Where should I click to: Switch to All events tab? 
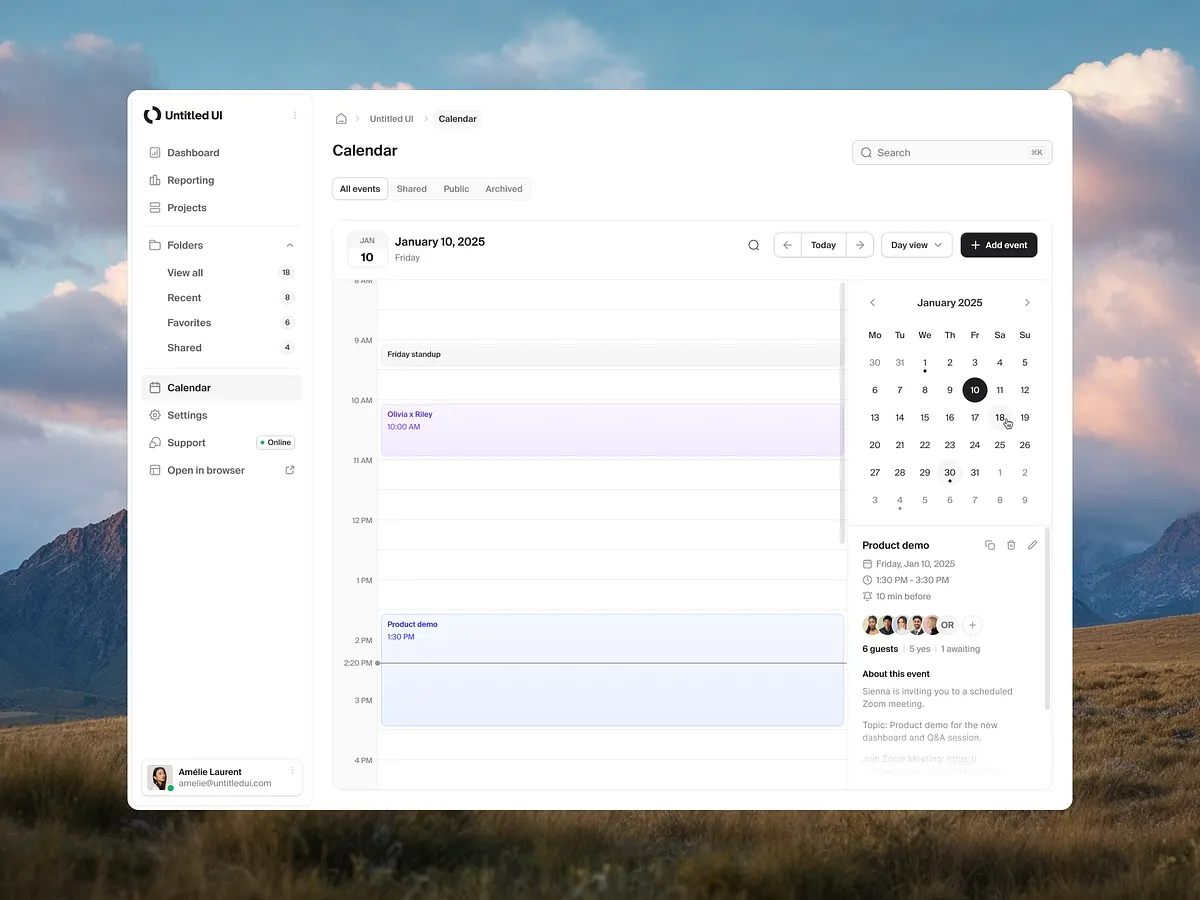point(360,189)
